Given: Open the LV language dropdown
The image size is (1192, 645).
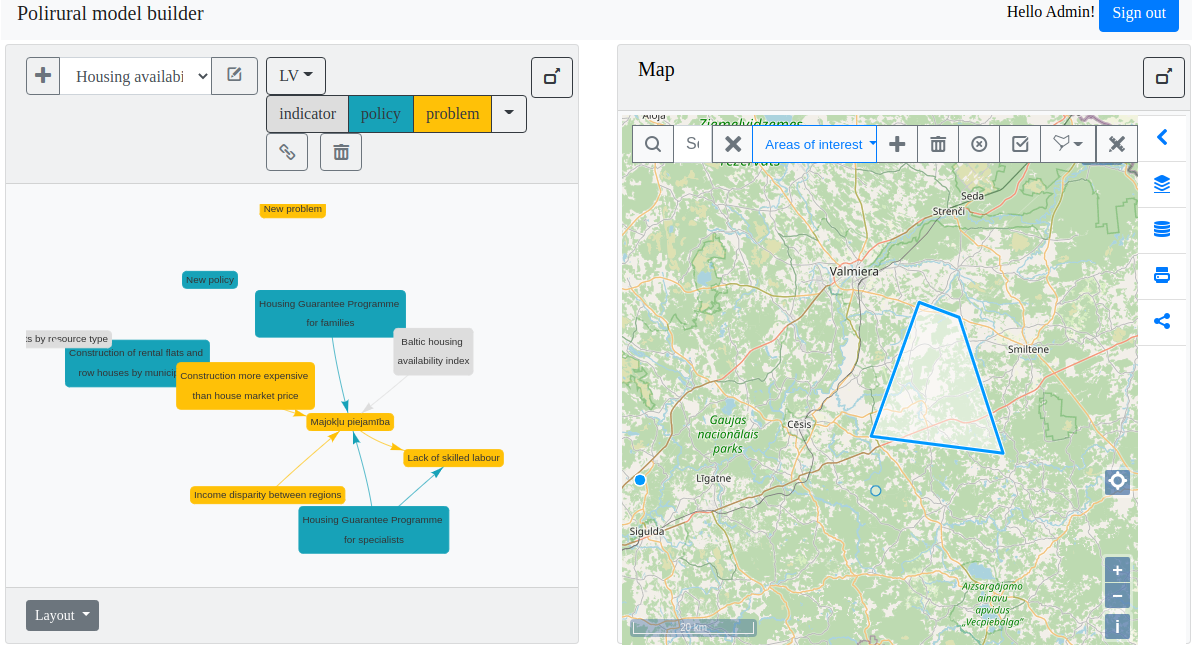Looking at the screenshot, I should click(296, 76).
